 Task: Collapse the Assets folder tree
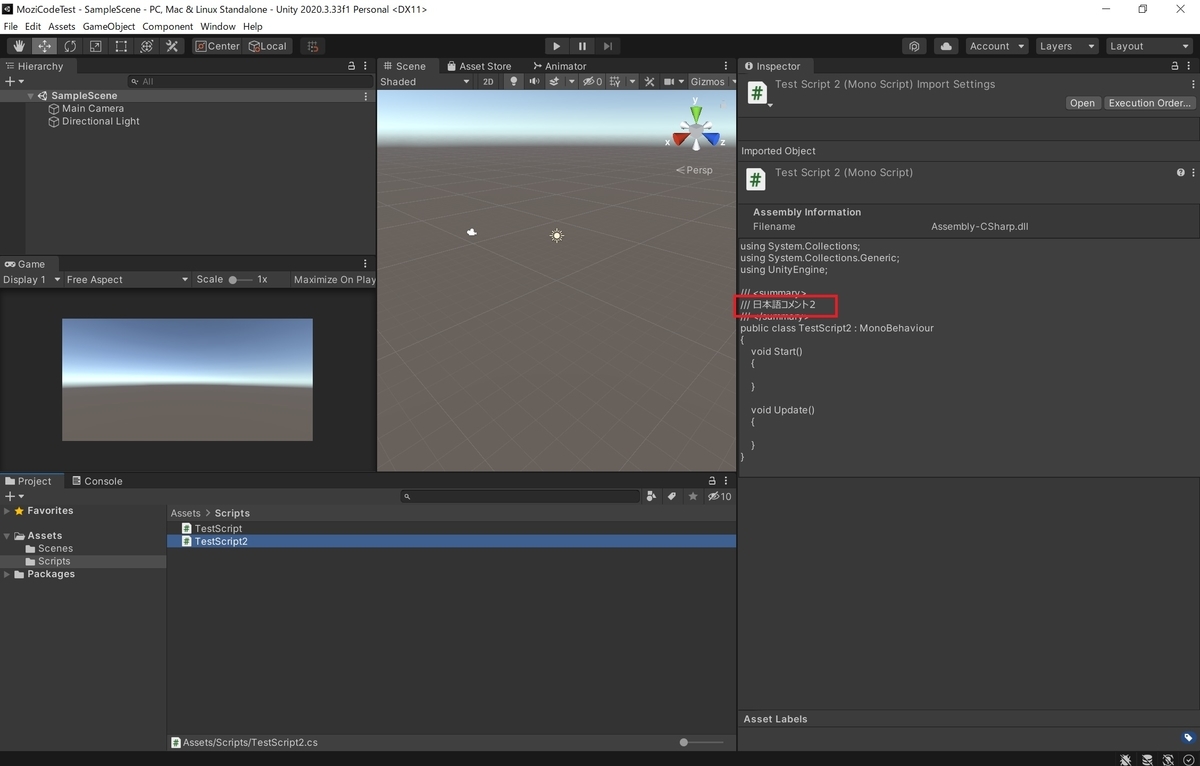7,536
